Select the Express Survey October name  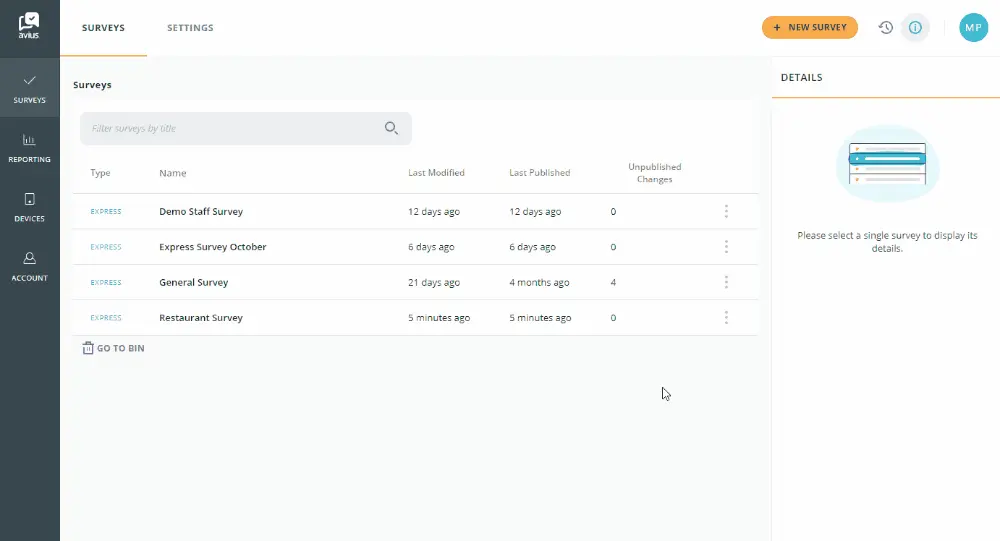(x=212, y=247)
